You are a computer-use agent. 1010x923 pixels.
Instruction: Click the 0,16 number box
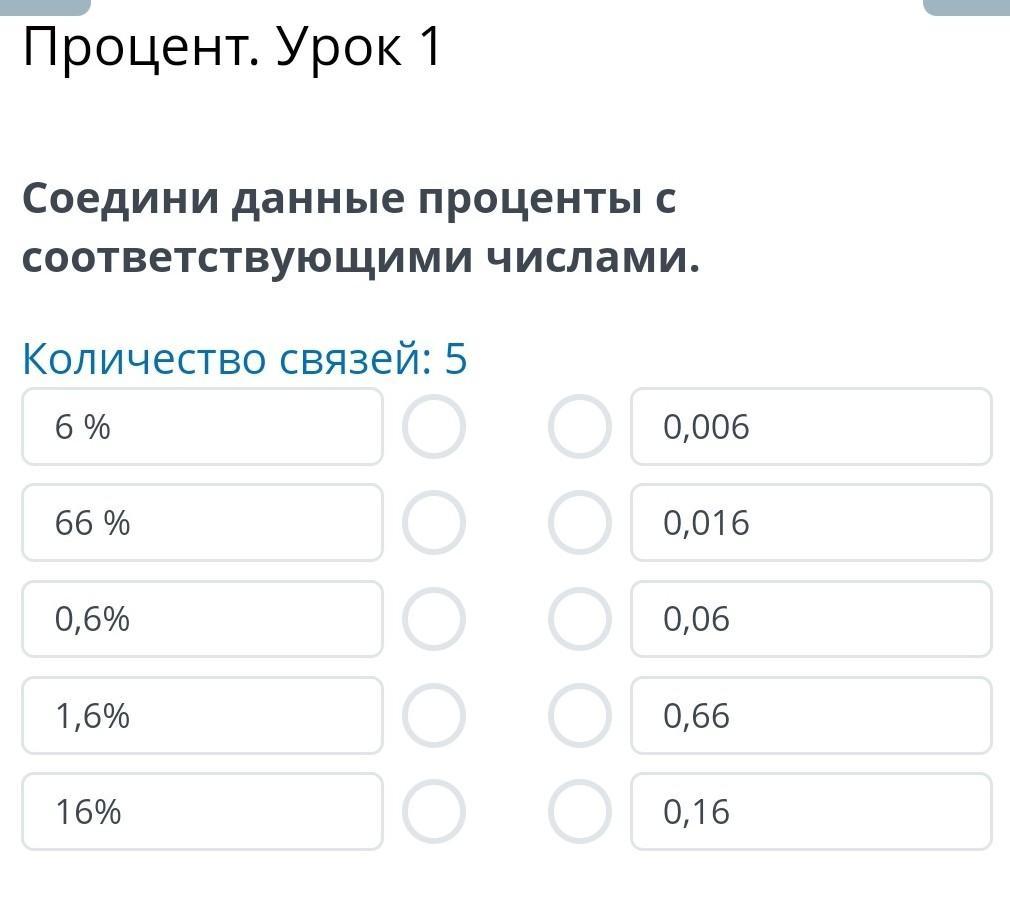[x=811, y=811]
